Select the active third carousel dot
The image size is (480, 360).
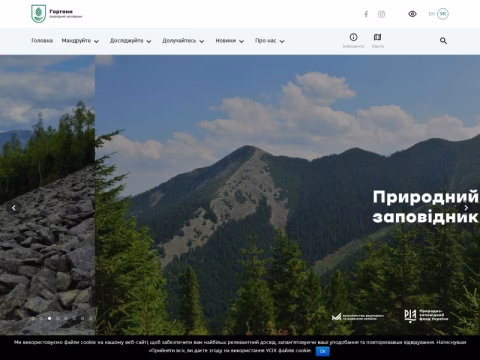click(x=49, y=318)
